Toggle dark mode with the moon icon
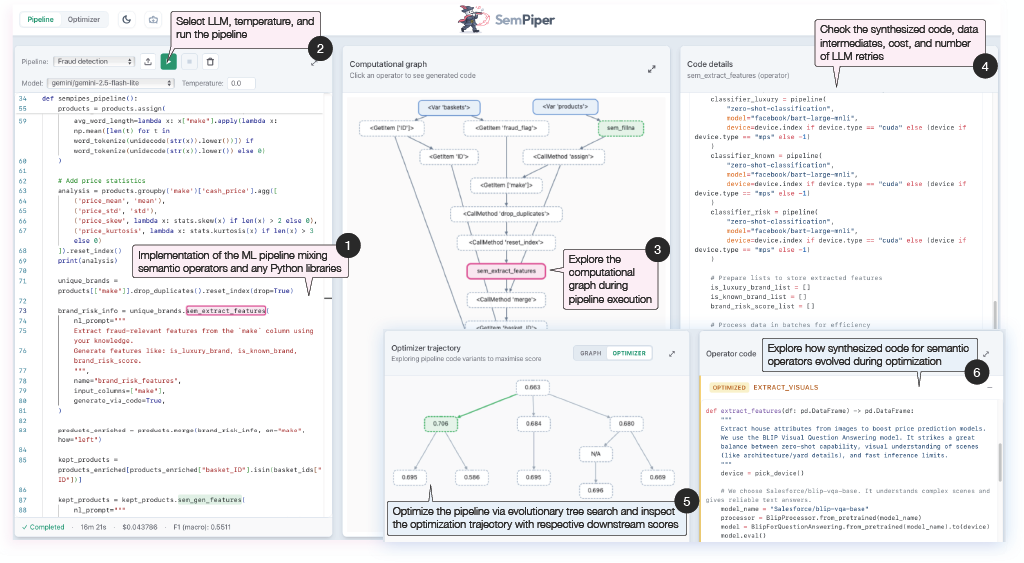This screenshot has height=563, width=1024. point(127,20)
